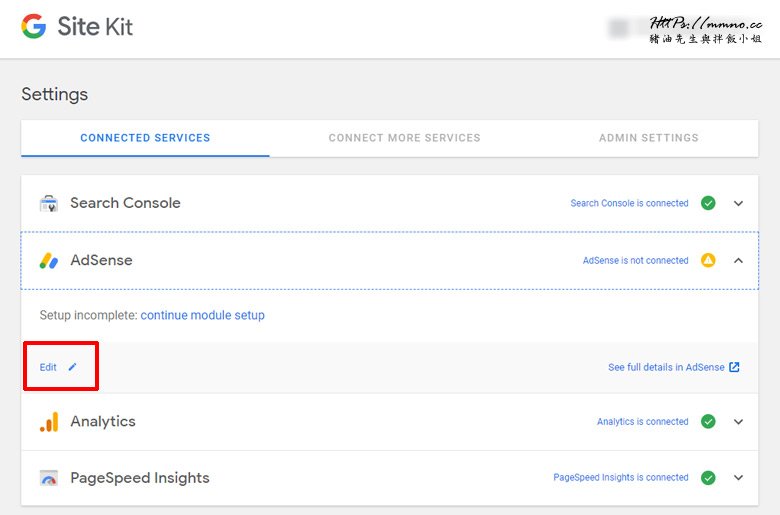Click the green PageSpeed Insights checkmark
The image size is (780, 515).
point(708,478)
